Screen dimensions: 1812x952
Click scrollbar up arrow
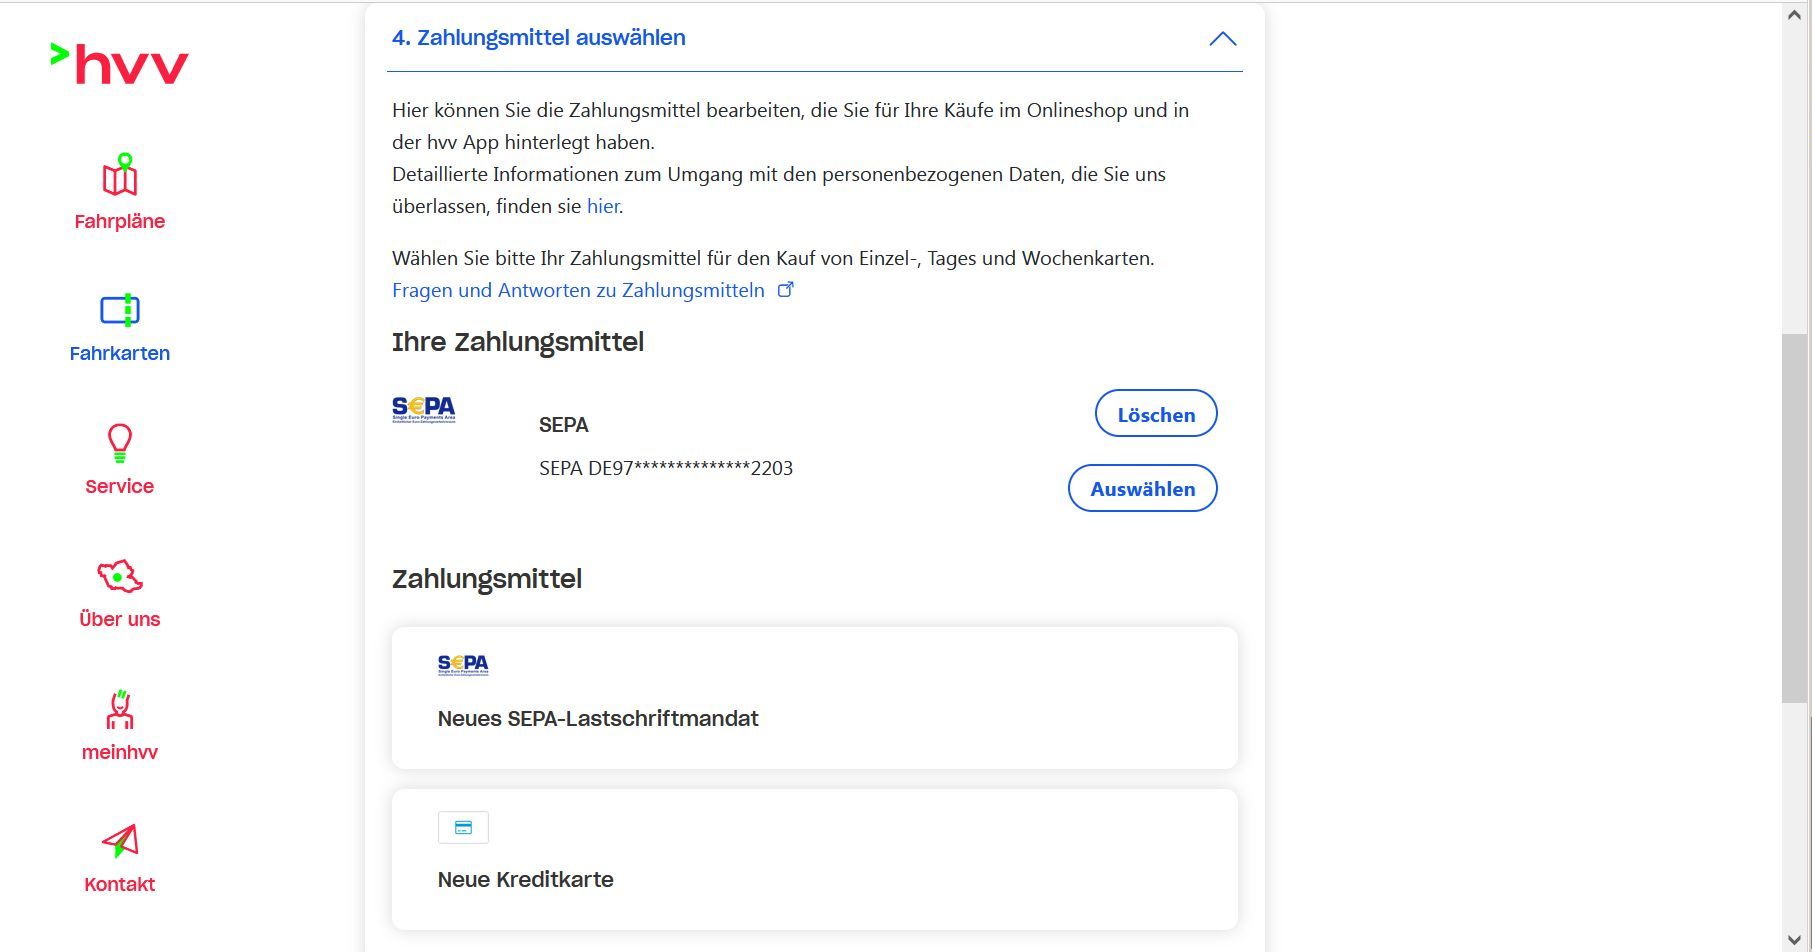(x=1794, y=14)
